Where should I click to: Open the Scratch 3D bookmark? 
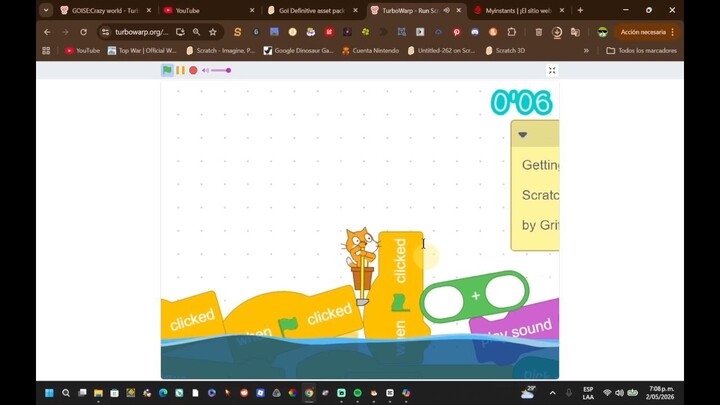tap(505, 51)
